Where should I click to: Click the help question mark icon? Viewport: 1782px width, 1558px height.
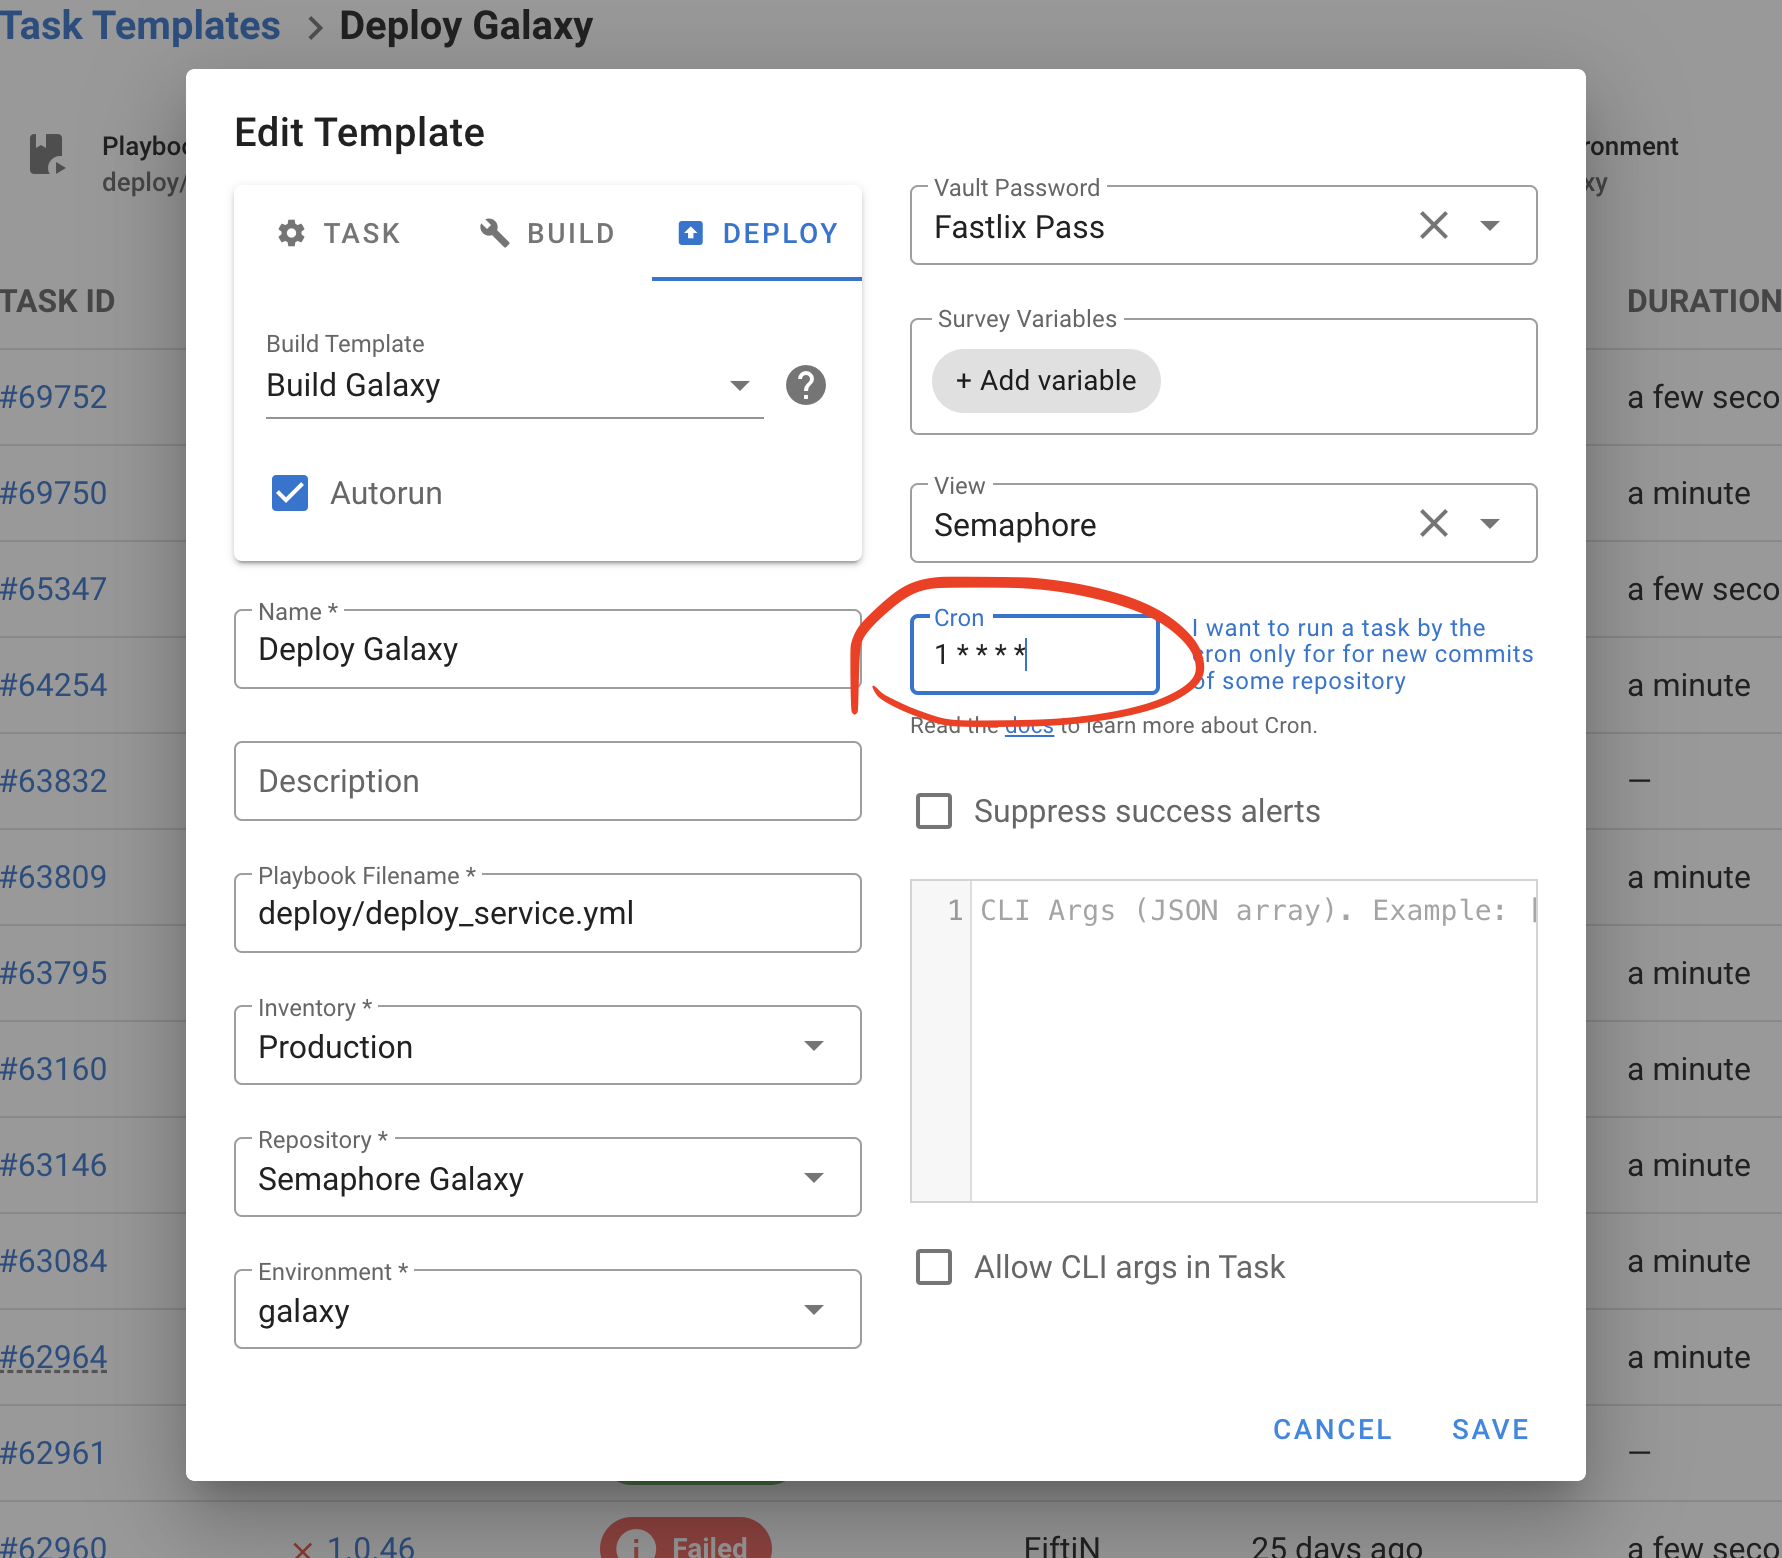pos(805,385)
